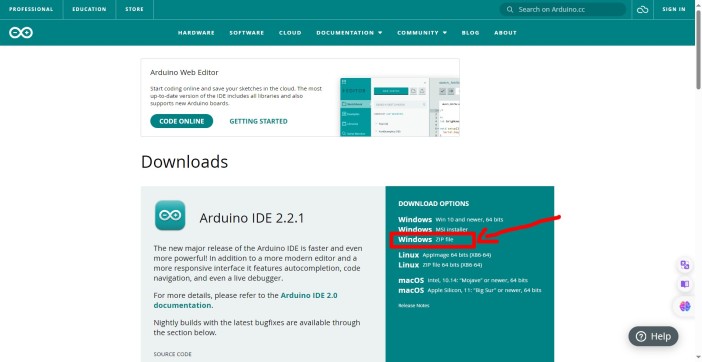Open the Arduino Cloud icon near Sign In

[x=642, y=9]
